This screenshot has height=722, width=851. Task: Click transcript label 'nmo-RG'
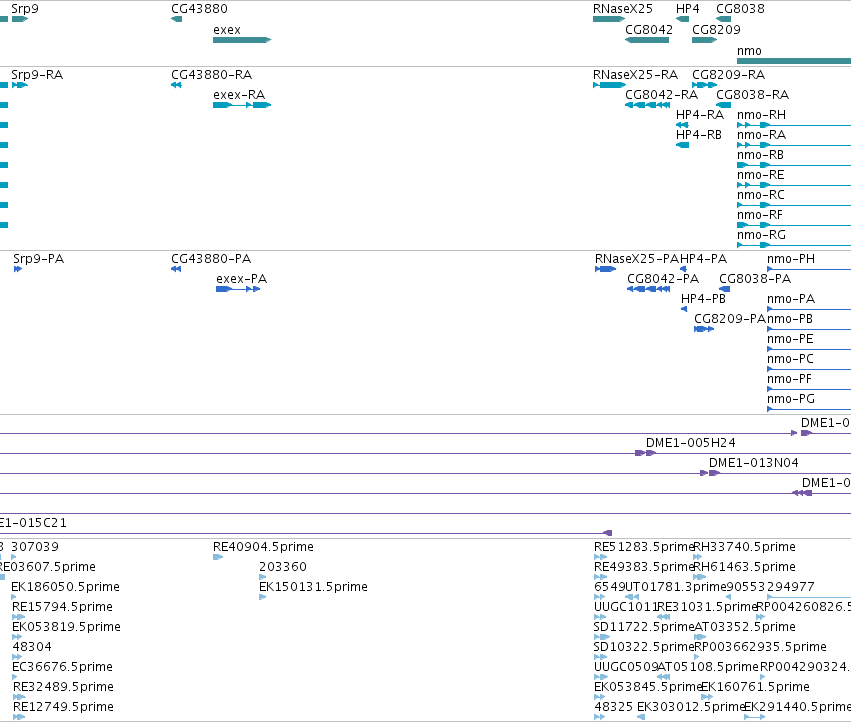click(761, 236)
